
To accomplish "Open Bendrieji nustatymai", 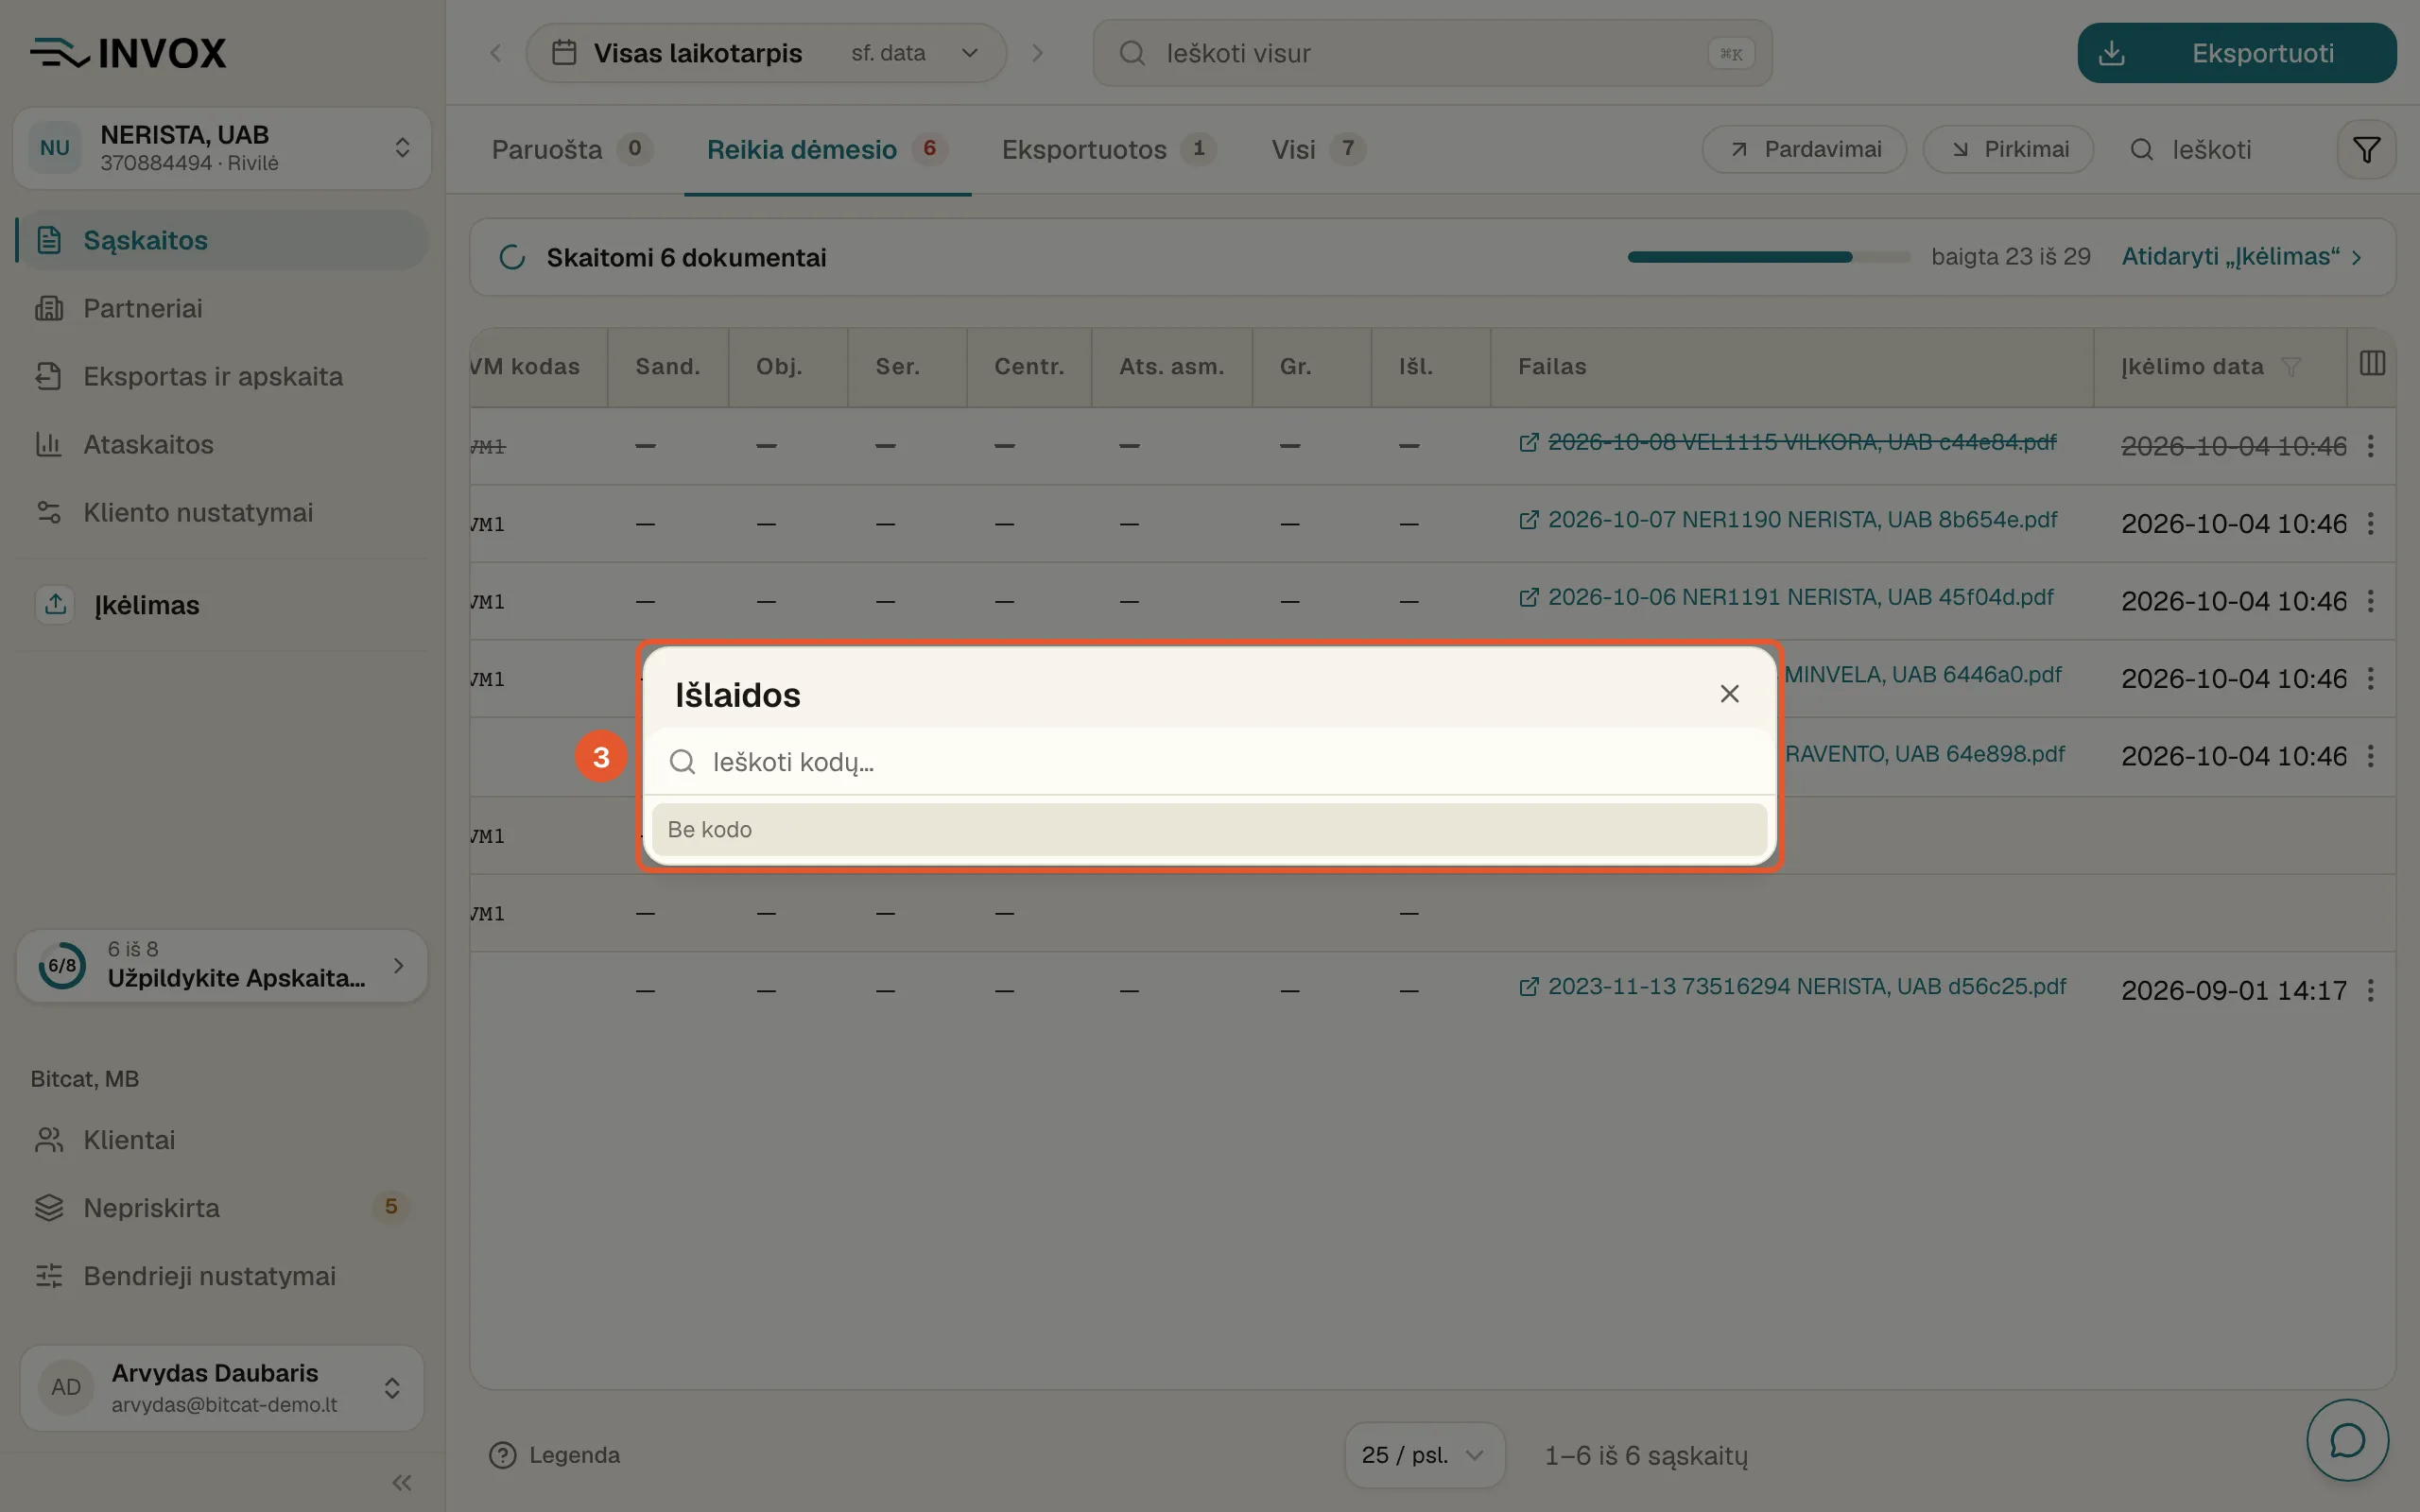I will [222, 1276].
